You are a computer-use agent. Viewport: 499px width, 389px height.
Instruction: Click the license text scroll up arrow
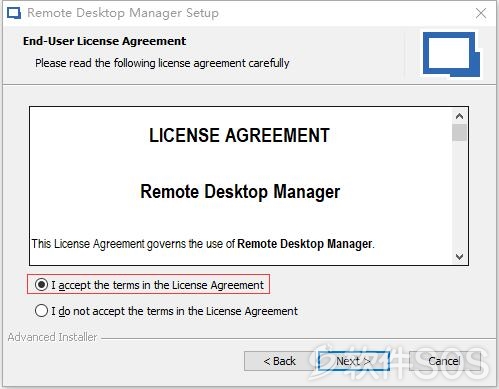point(459,116)
